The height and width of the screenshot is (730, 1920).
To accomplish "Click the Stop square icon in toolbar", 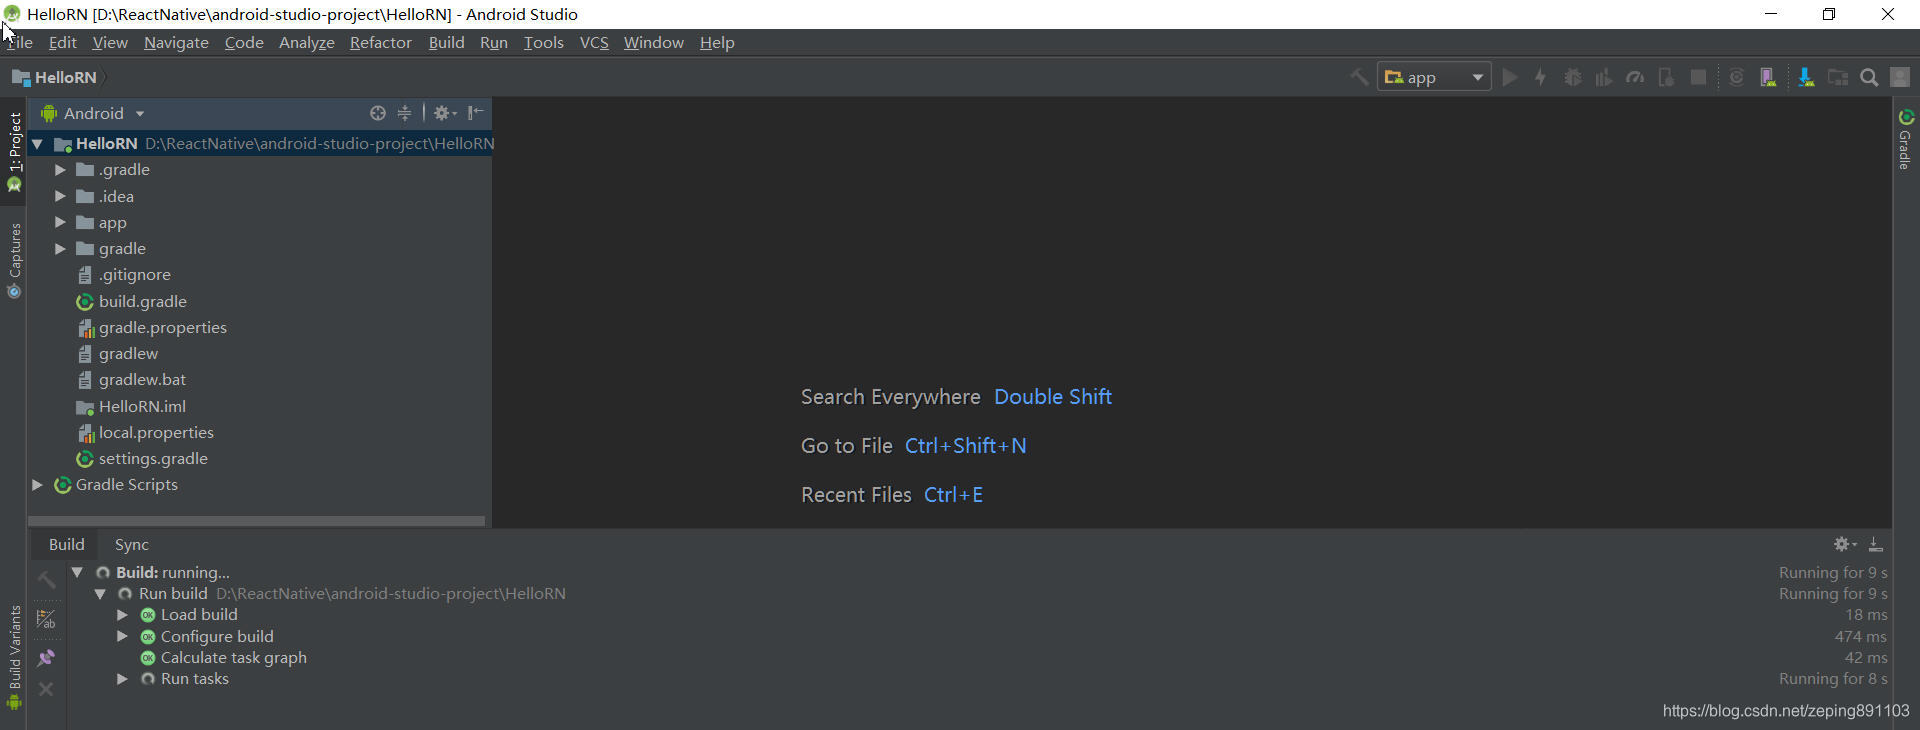I will [1698, 77].
